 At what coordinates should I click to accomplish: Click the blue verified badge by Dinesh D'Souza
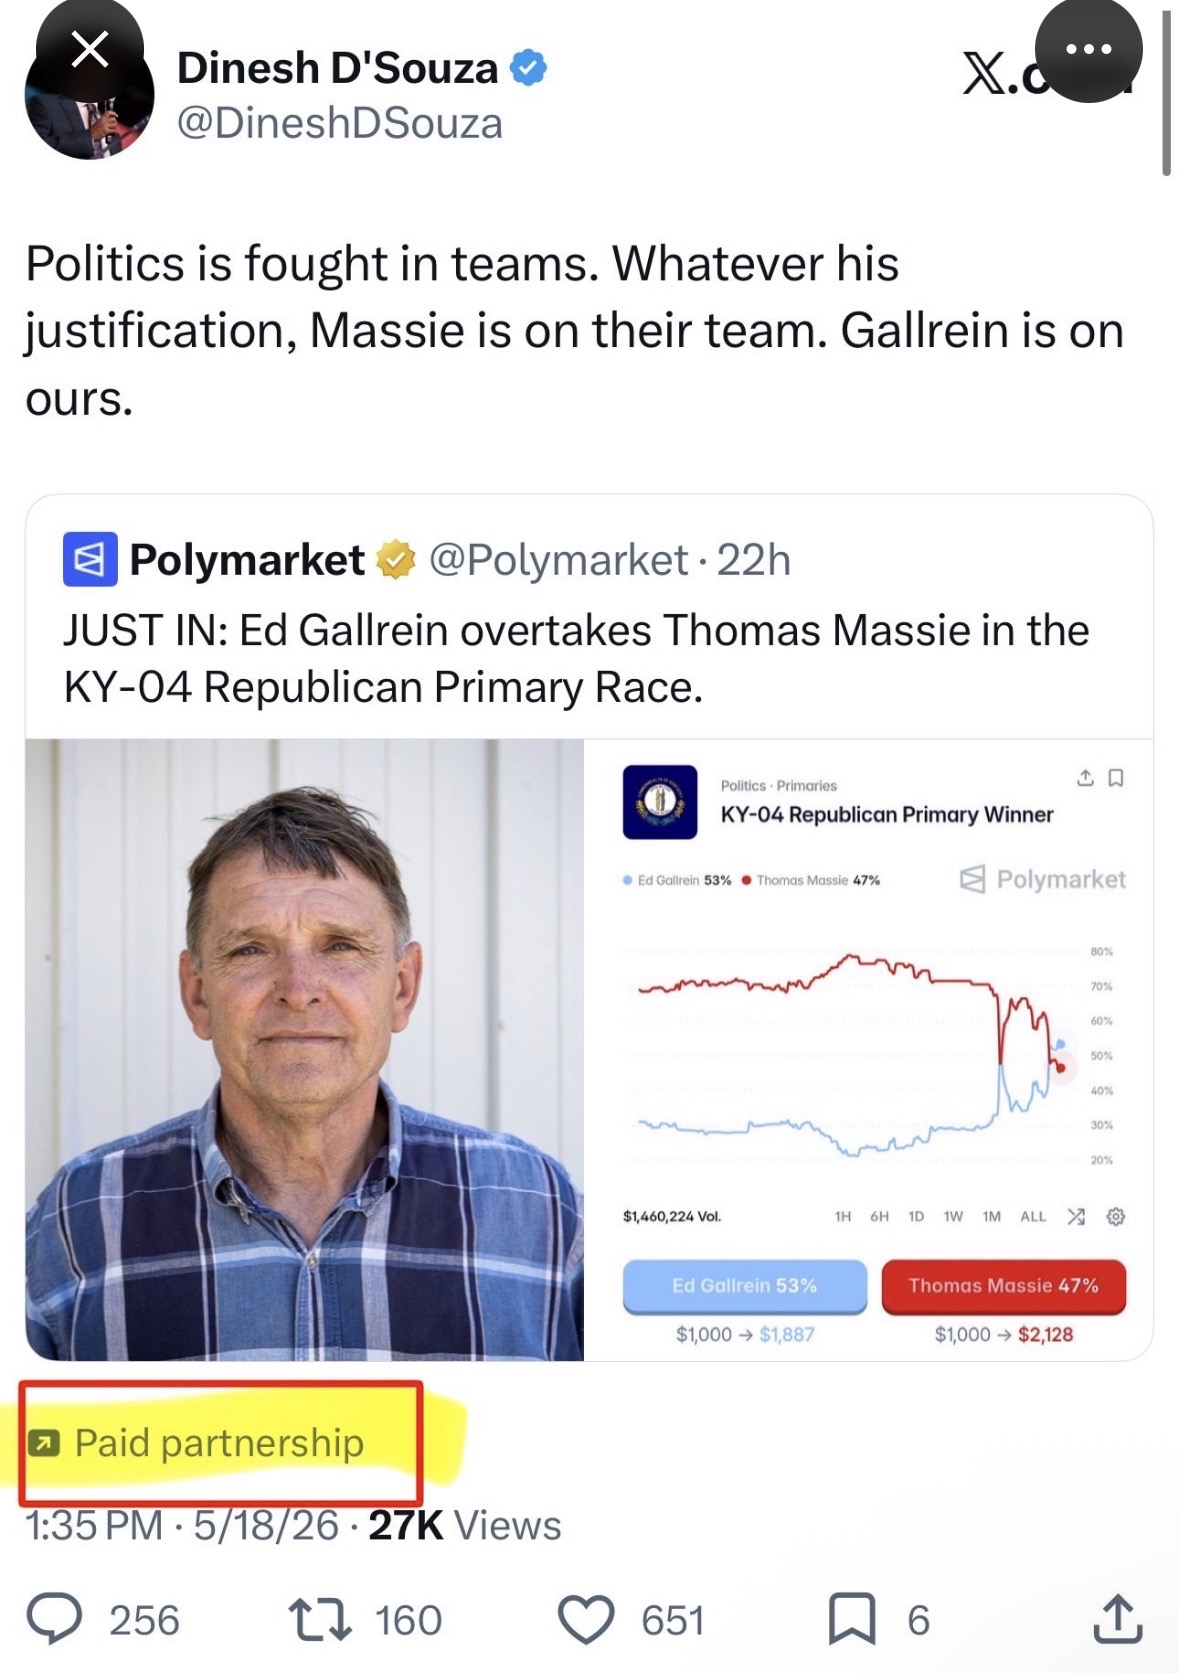point(528,68)
